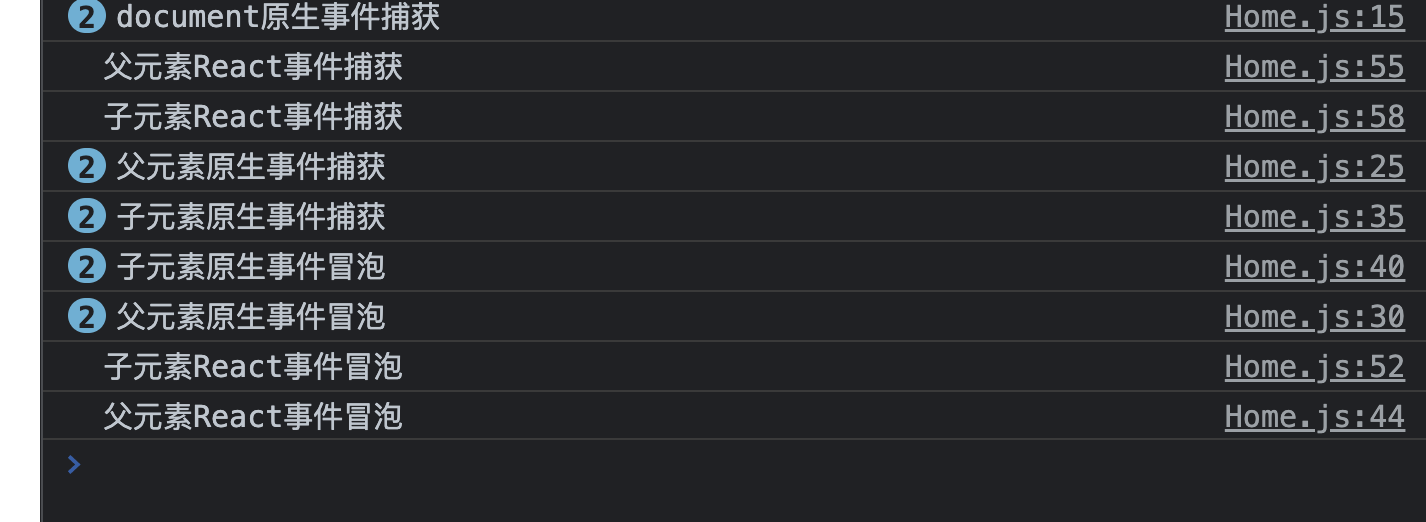
Task: Select the 父元素React事件捕获 log message
Action: point(253,67)
